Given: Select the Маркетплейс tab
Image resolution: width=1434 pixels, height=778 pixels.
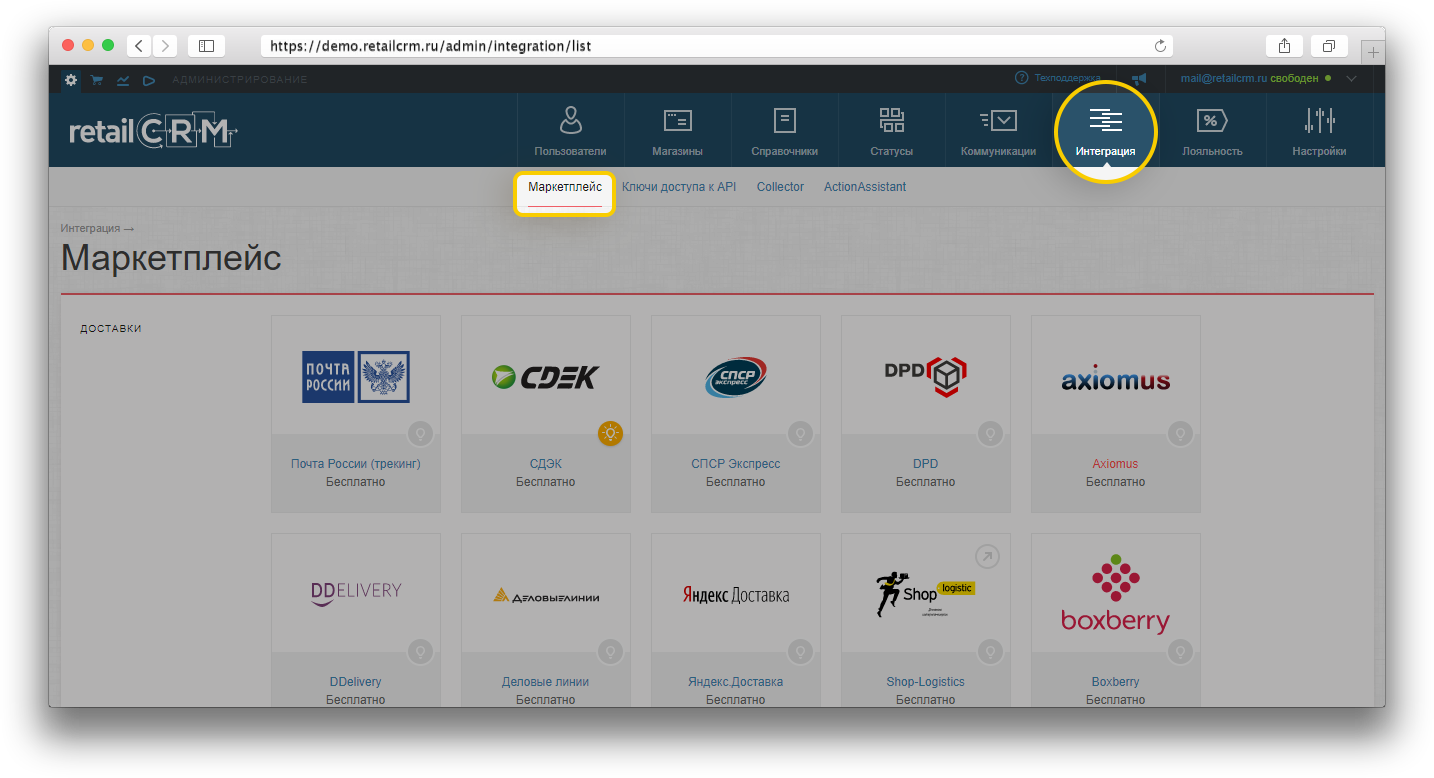Looking at the screenshot, I should pyautogui.click(x=565, y=187).
